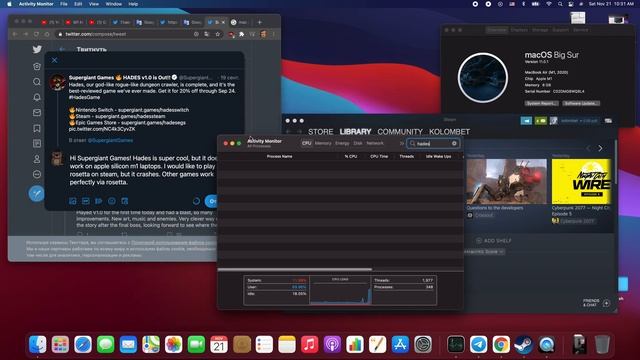The height and width of the screenshot is (360, 640).
Task: Sort by % CPU column
Action: click(351, 156)
